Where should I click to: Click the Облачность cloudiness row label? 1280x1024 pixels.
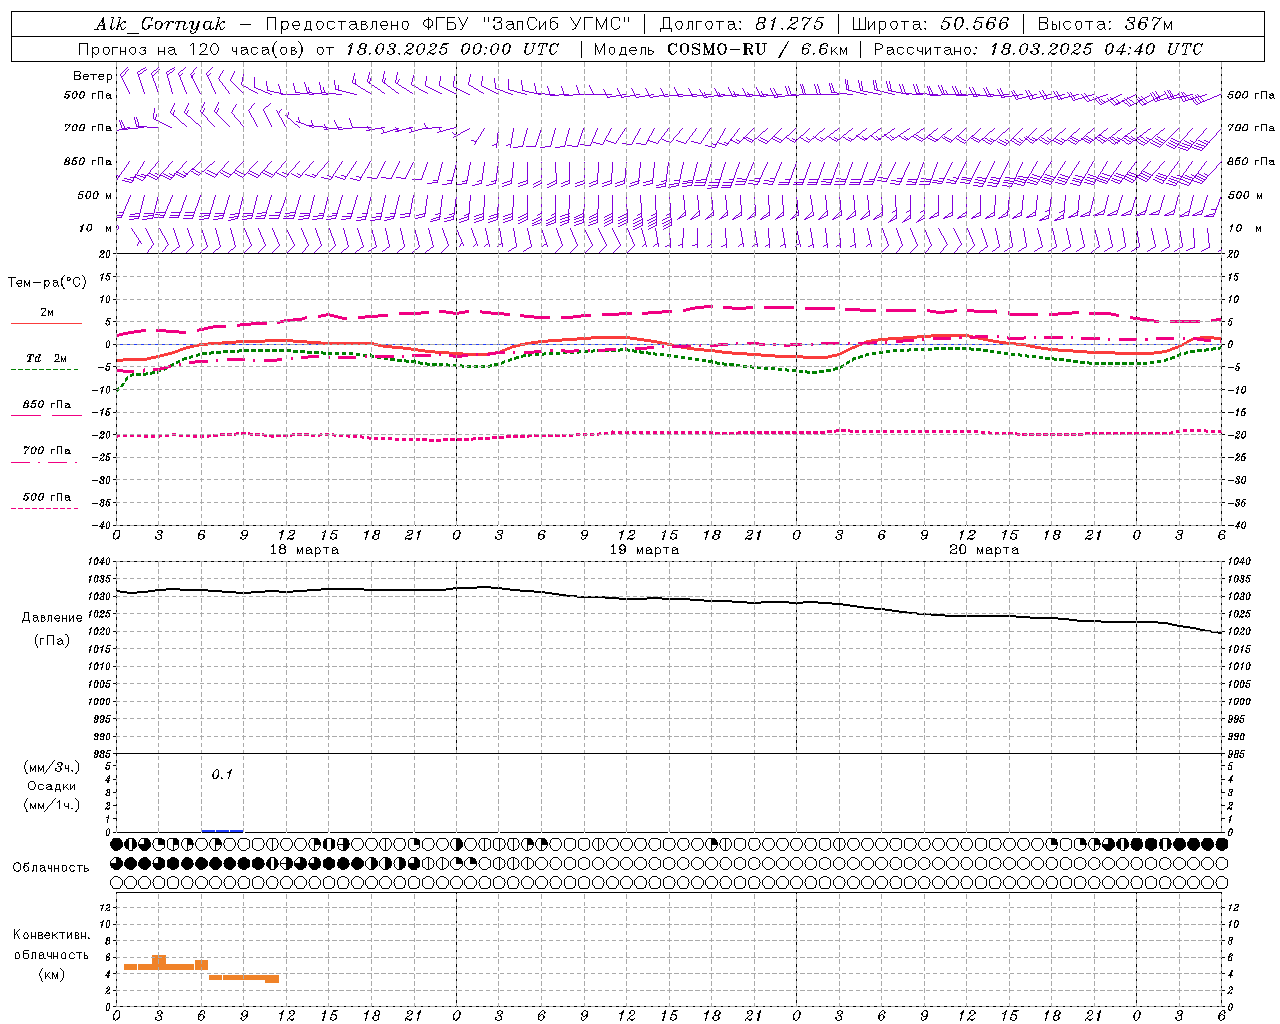coord(51,868)
